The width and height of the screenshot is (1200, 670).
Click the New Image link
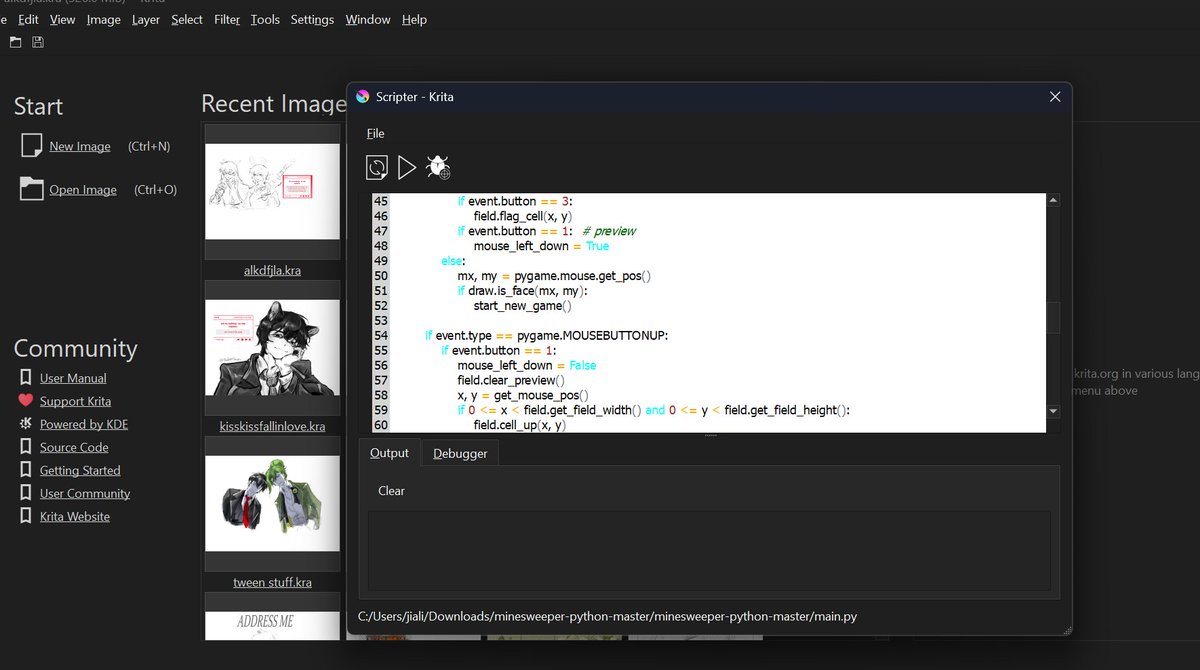point(80,146)
